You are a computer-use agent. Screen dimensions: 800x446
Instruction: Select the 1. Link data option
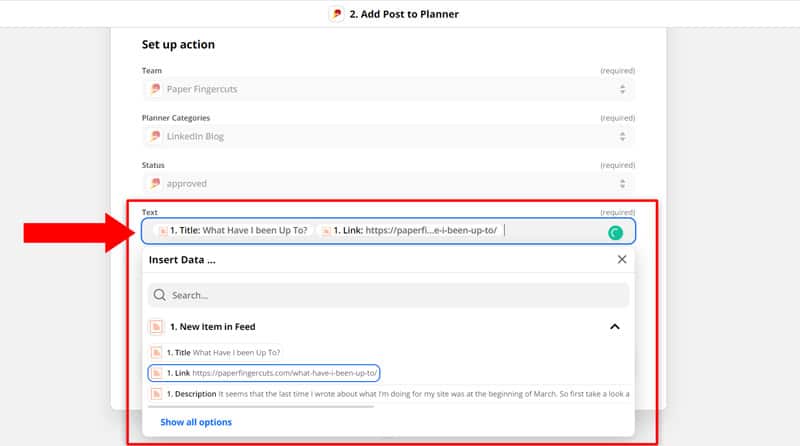point(264,373)
